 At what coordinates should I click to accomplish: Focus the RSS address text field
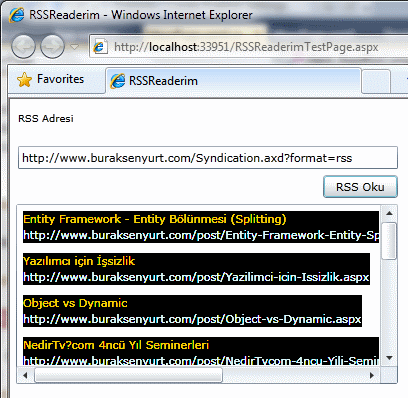point(208,158)
